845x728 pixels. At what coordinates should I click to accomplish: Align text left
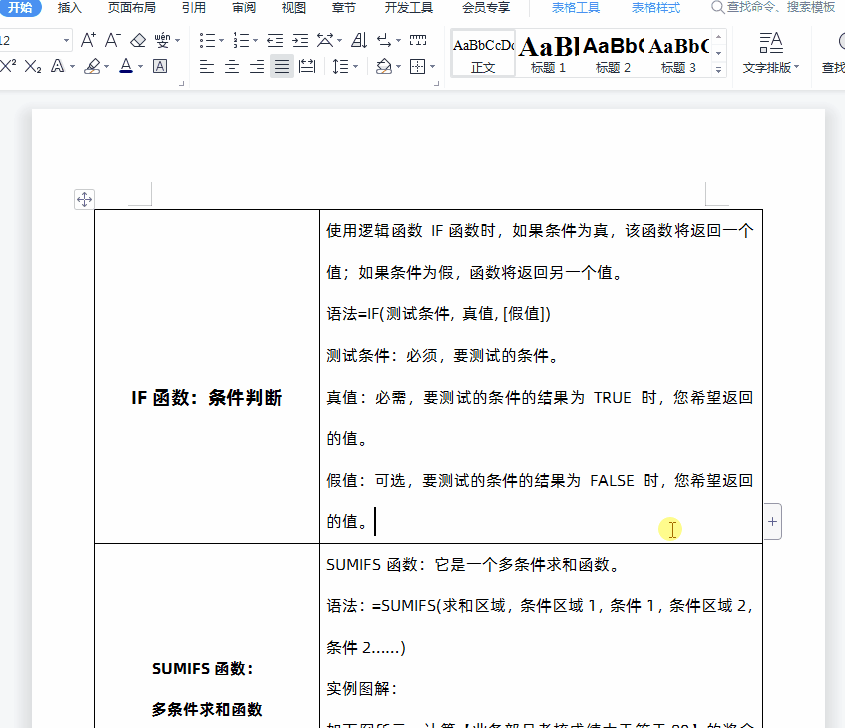pyautogui.click(x=207, y=67)
